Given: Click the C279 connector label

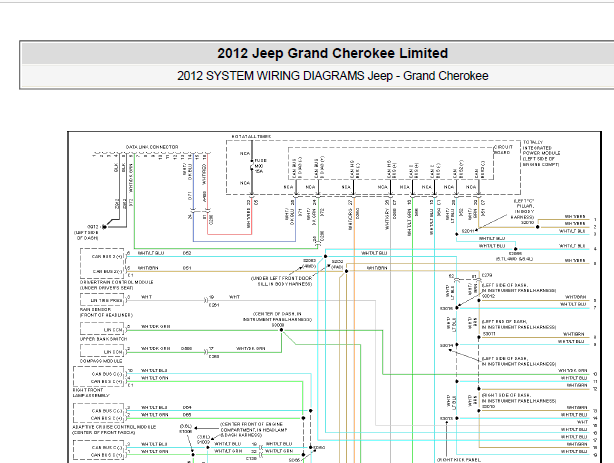Looking at the screenshot, I should (x=487, y=275).
